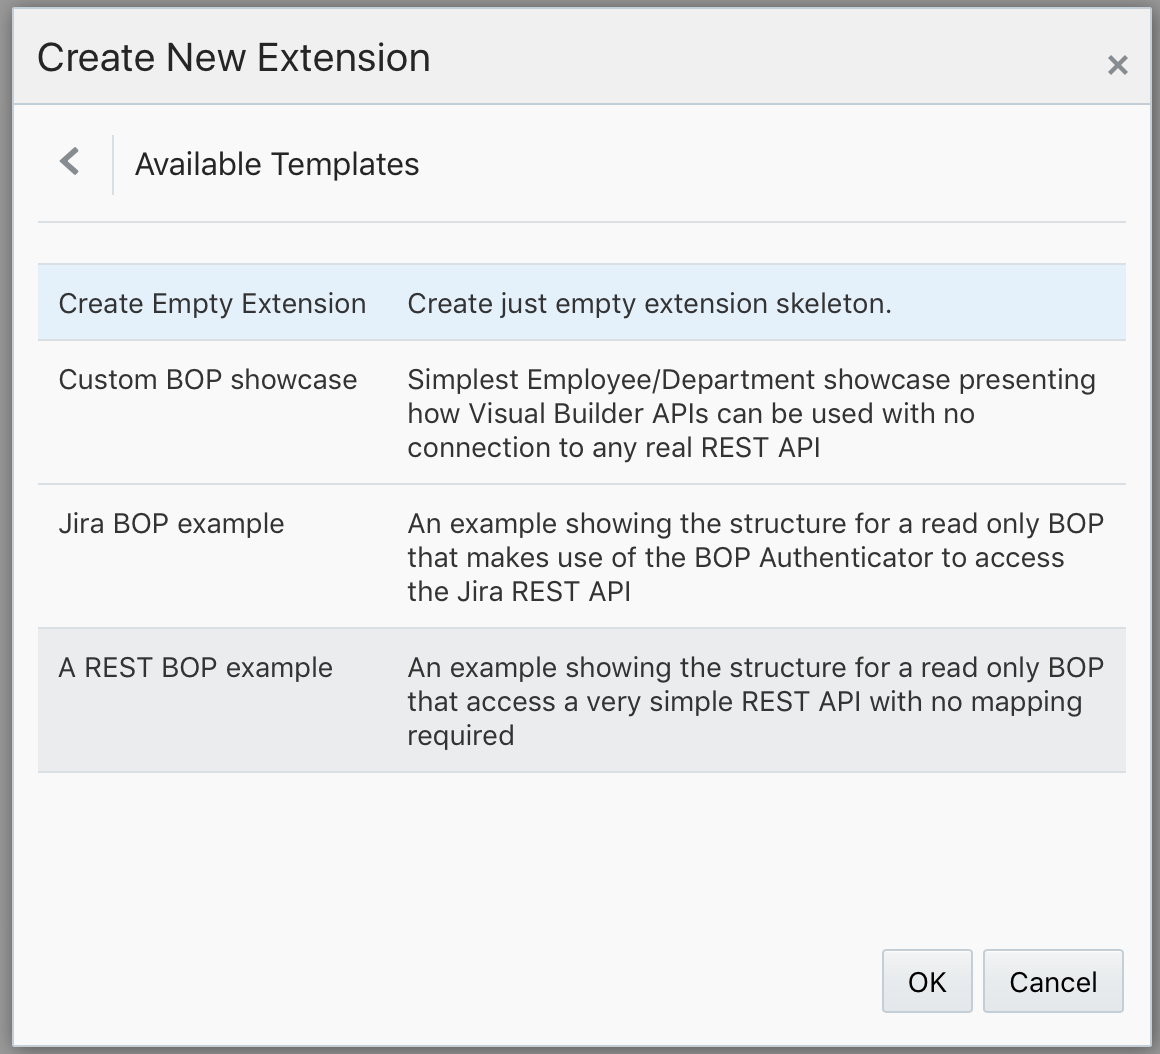
Task: Choose the Jira BOP example template
Action: pyautogui.click(x=171, y=524)
